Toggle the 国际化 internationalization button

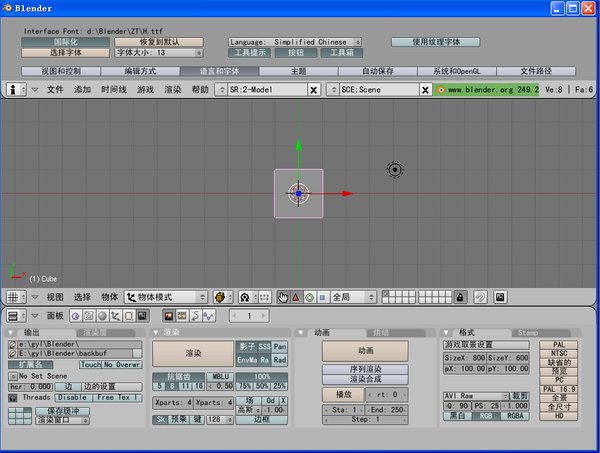(65, 42)
